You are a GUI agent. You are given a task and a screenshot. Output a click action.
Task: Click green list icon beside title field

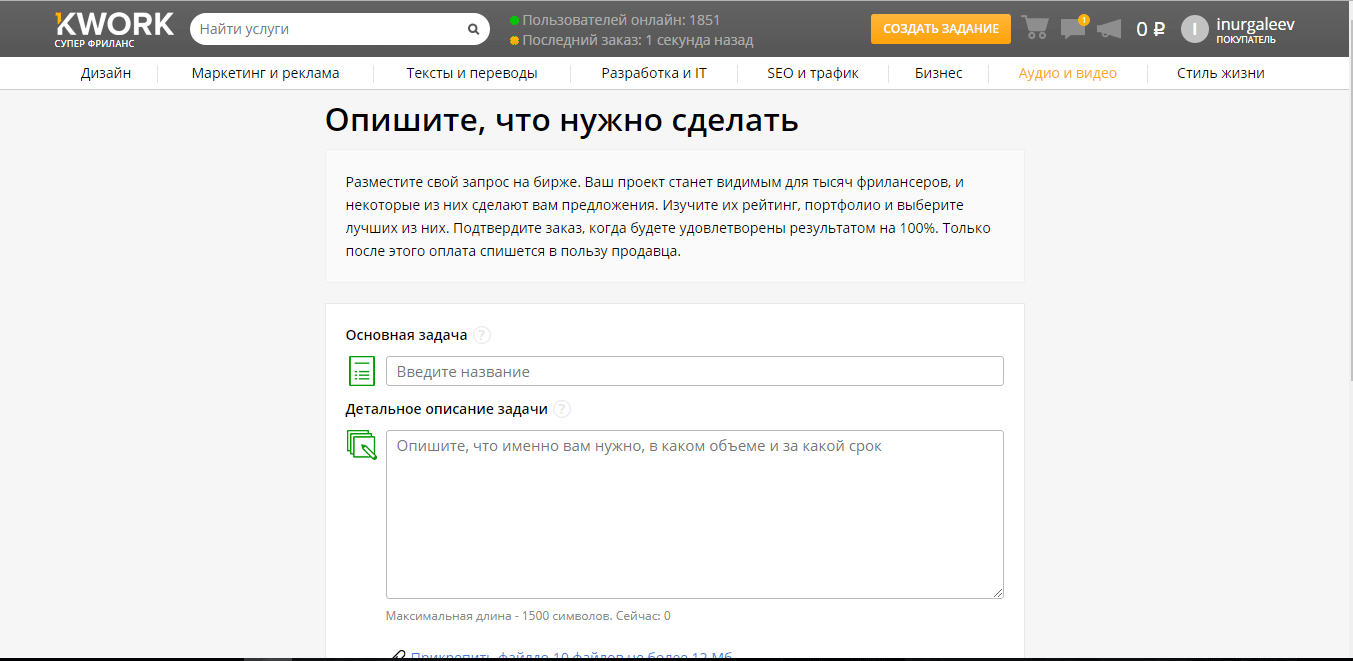tap(362, 371)
